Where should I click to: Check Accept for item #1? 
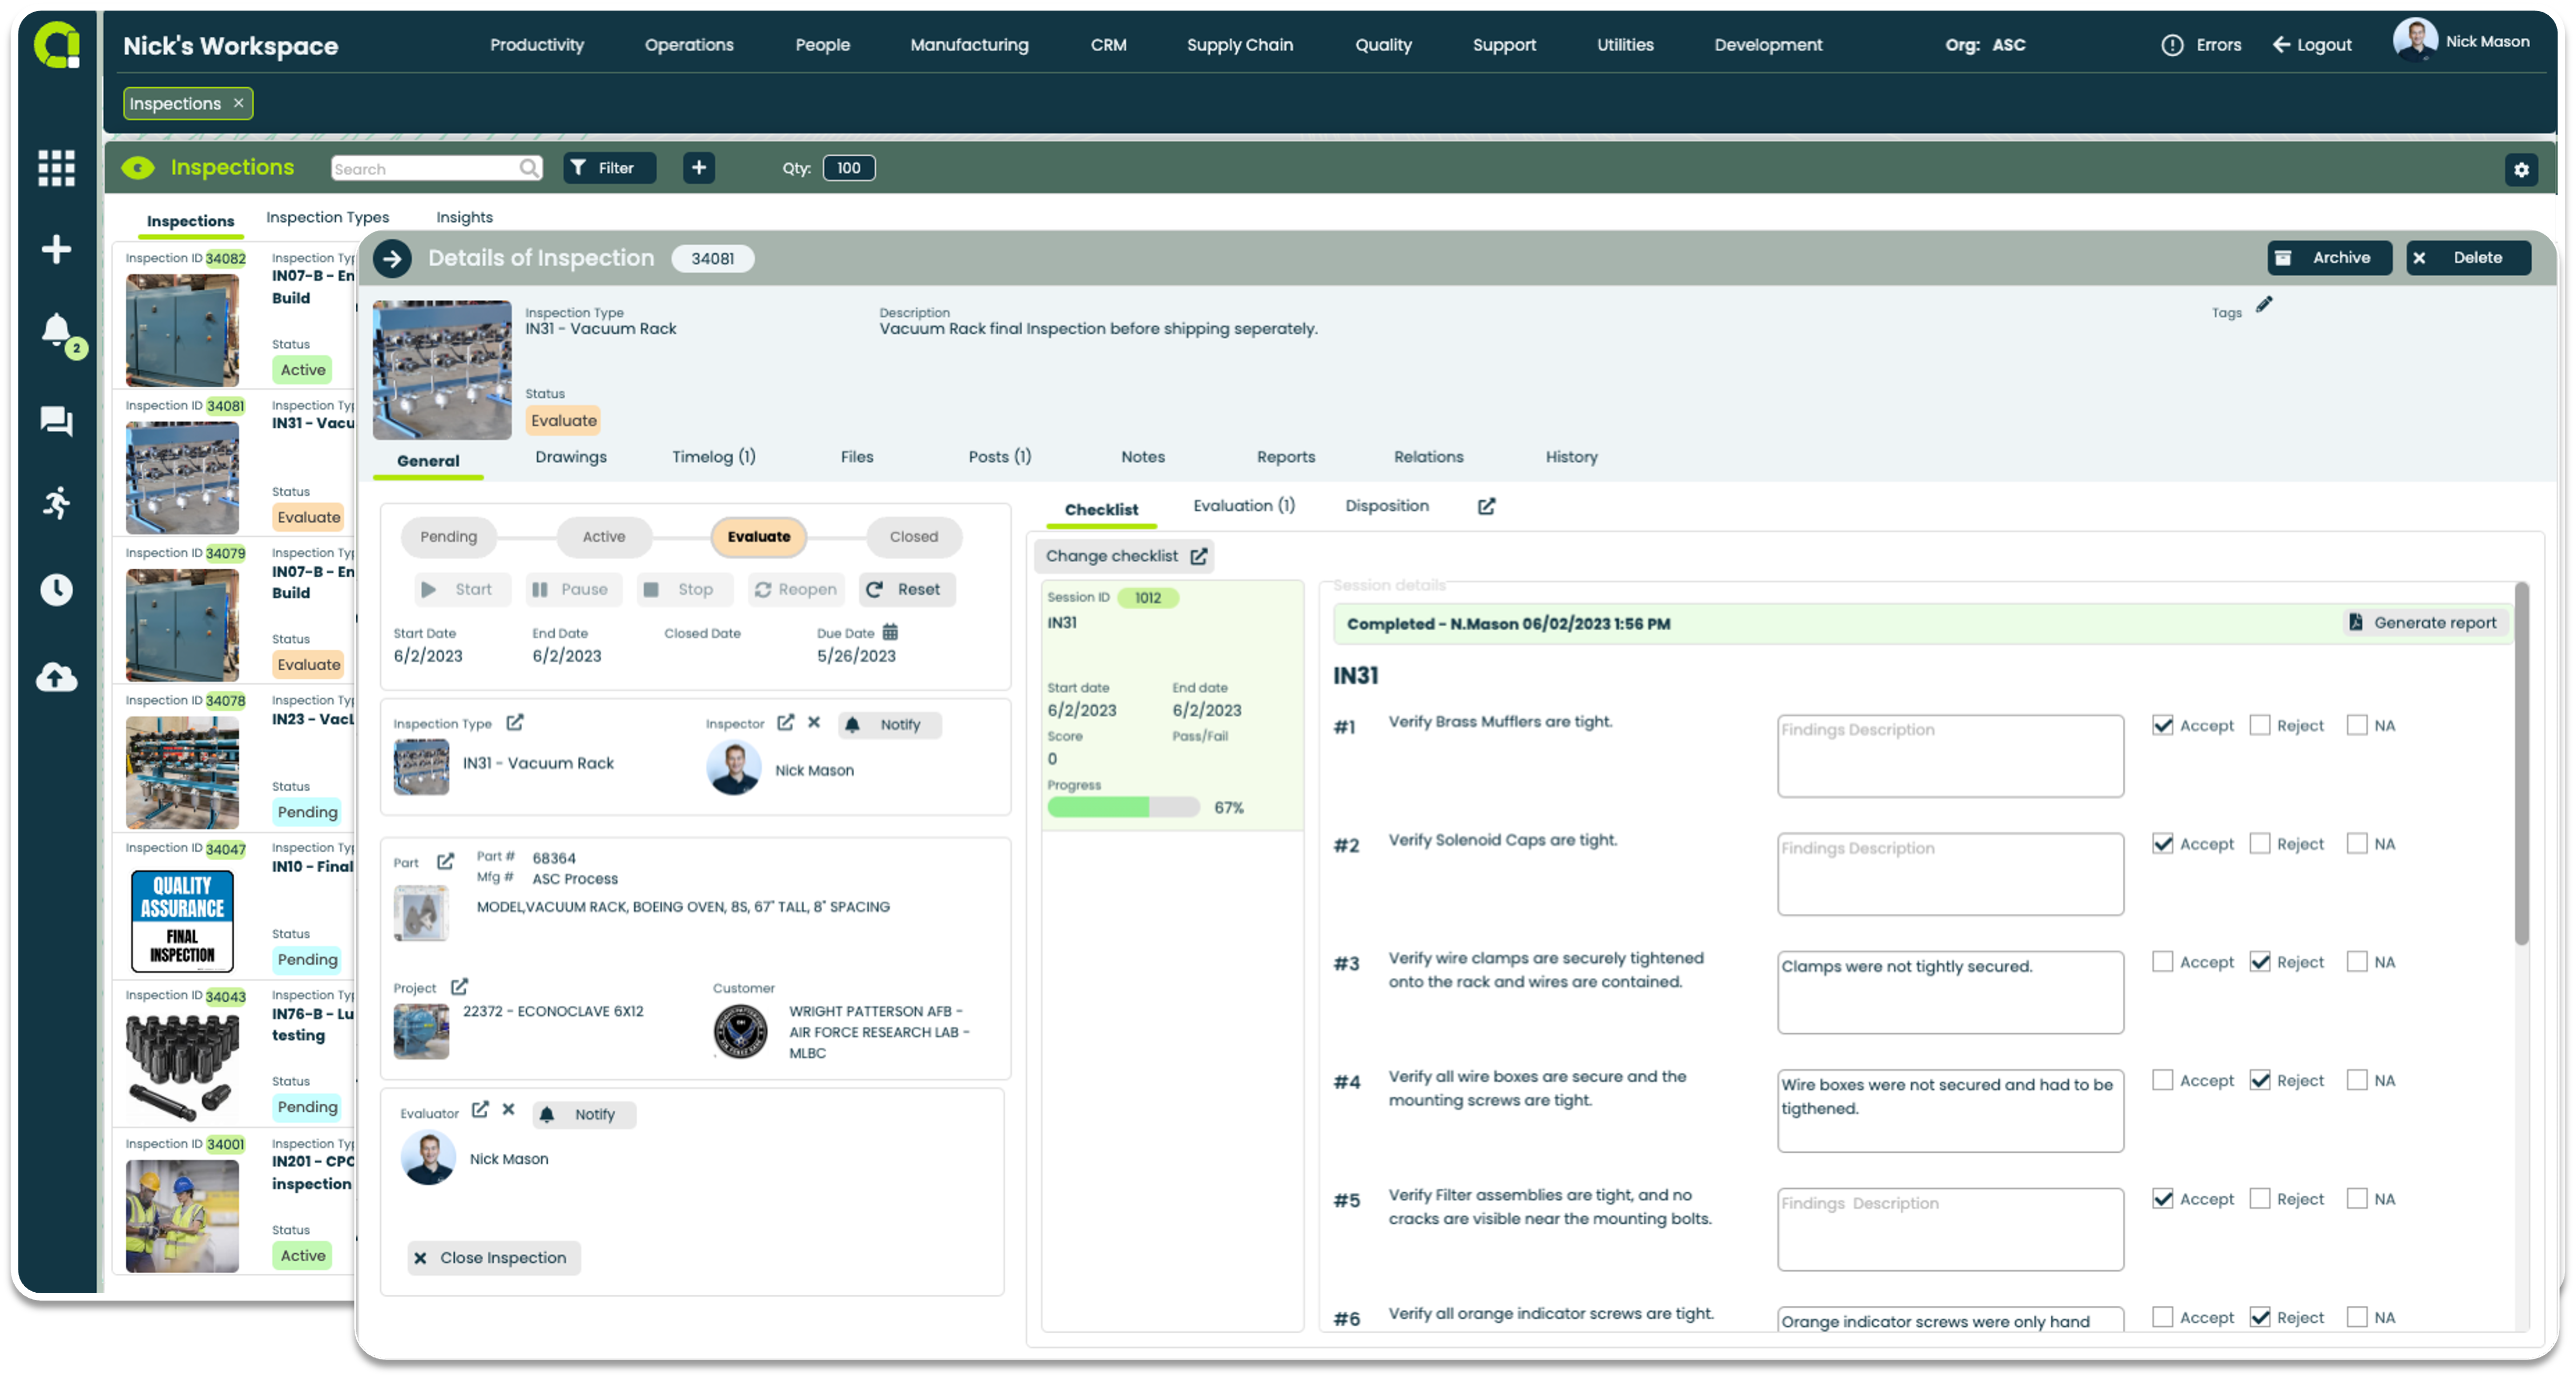point(2163,726)
